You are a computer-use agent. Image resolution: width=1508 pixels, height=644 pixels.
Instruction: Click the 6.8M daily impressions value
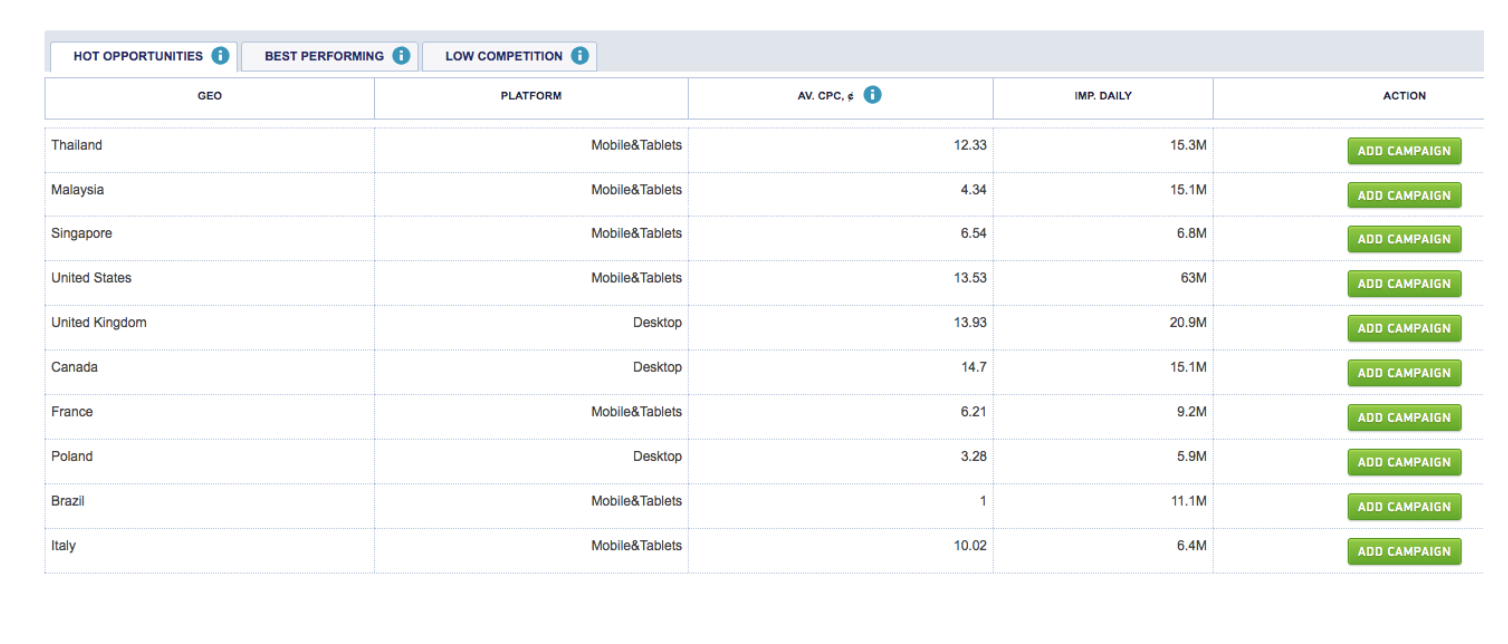coord(1192,233)
